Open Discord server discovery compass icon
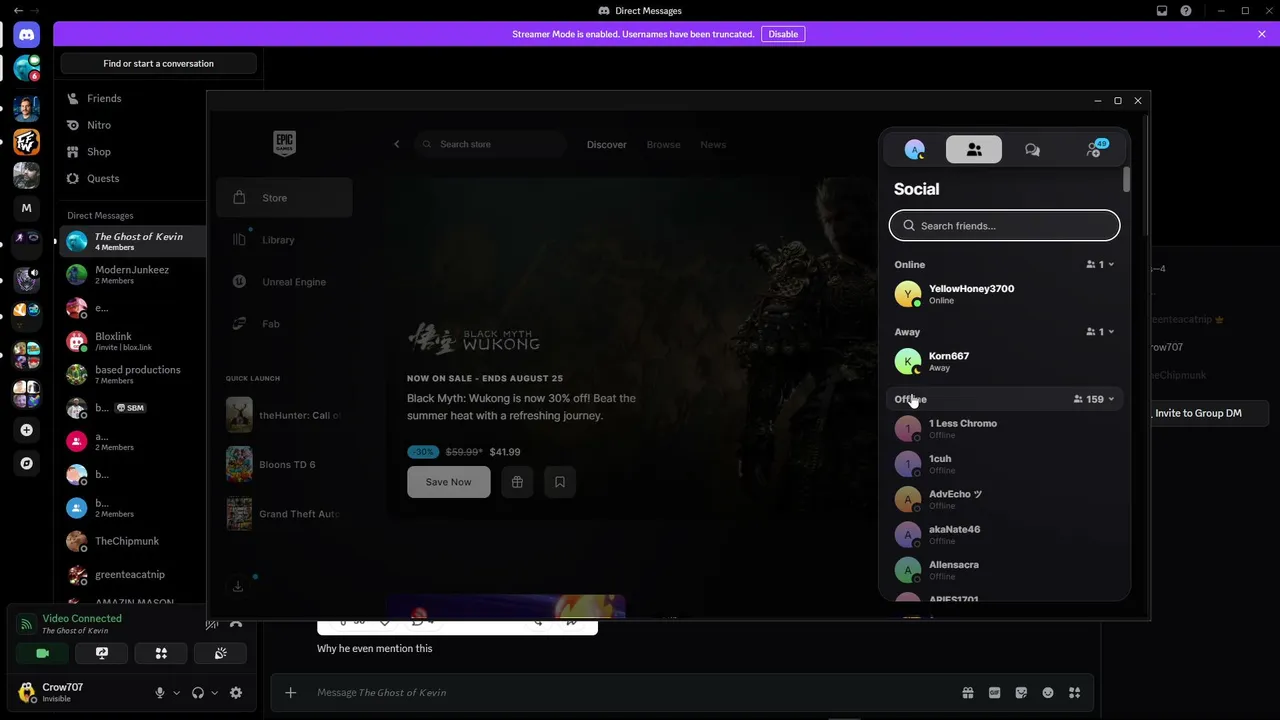 point(27,463)
